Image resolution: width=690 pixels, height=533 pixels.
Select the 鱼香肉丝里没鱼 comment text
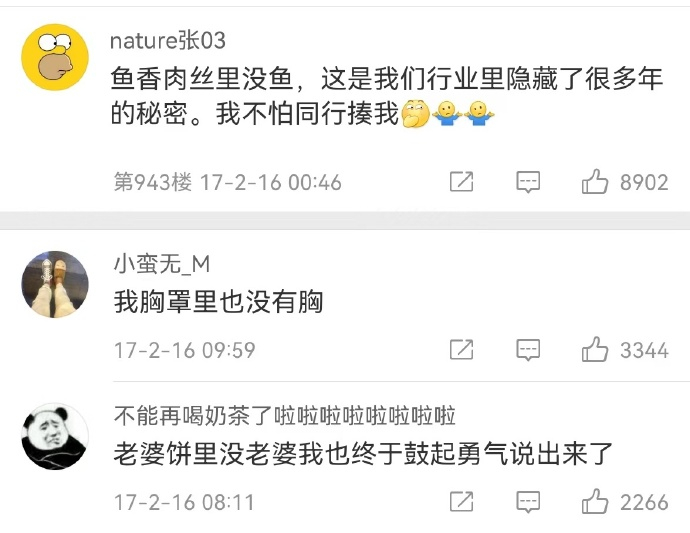pyautogui.click(x=387, y=96)
